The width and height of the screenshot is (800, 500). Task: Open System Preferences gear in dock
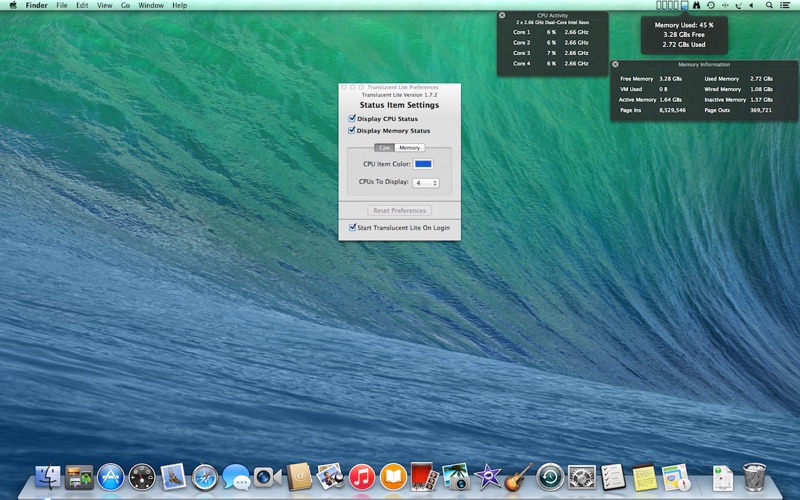581,478
